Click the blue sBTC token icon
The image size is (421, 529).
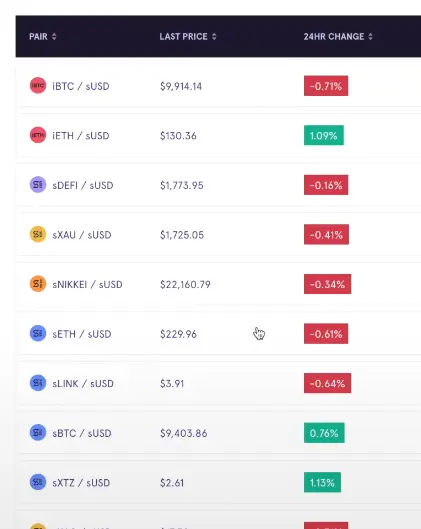pos(38,433)
